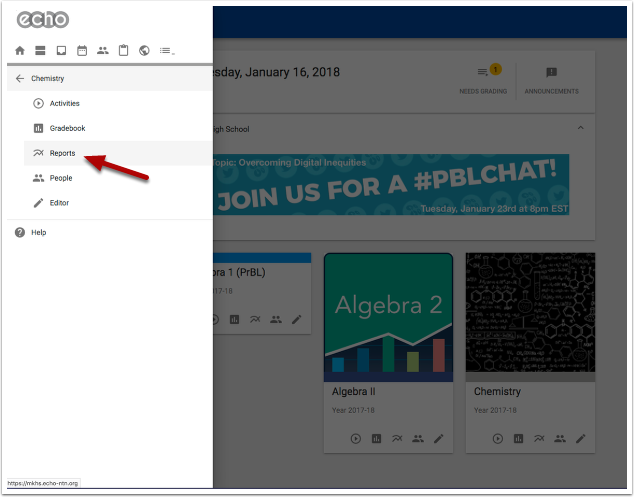The height and width of the screenshot is (497, 634).
Task: Click the Home icon in top toolbar
Action: pos(20,50)
